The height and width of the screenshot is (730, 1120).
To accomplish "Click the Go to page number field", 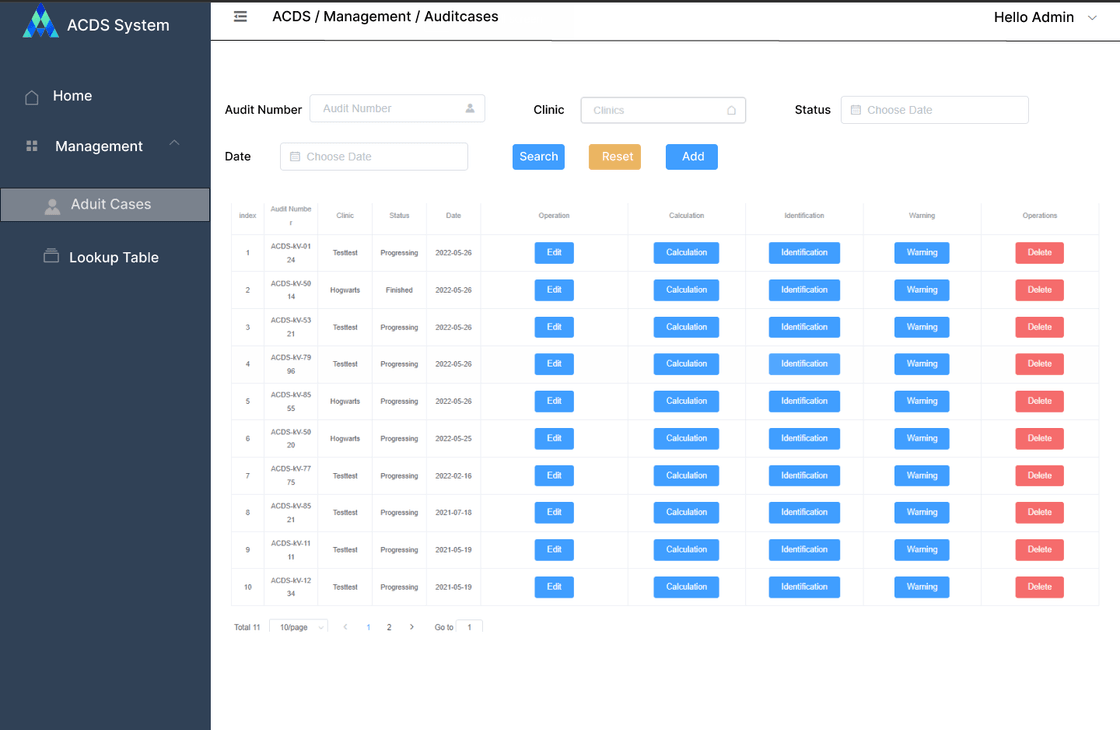I will tap(471, 627).
